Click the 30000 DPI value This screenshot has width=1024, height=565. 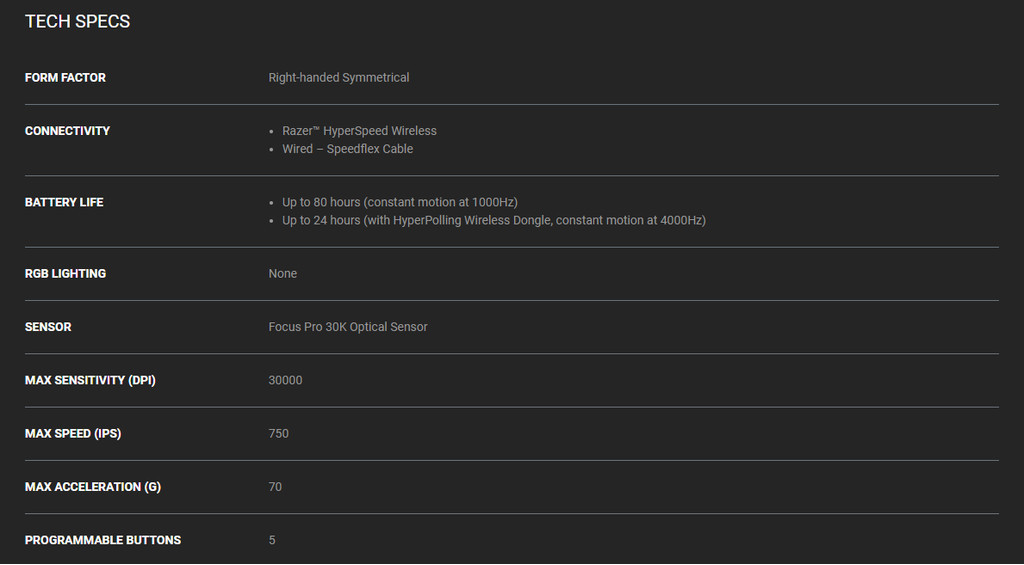pos(285,380)
